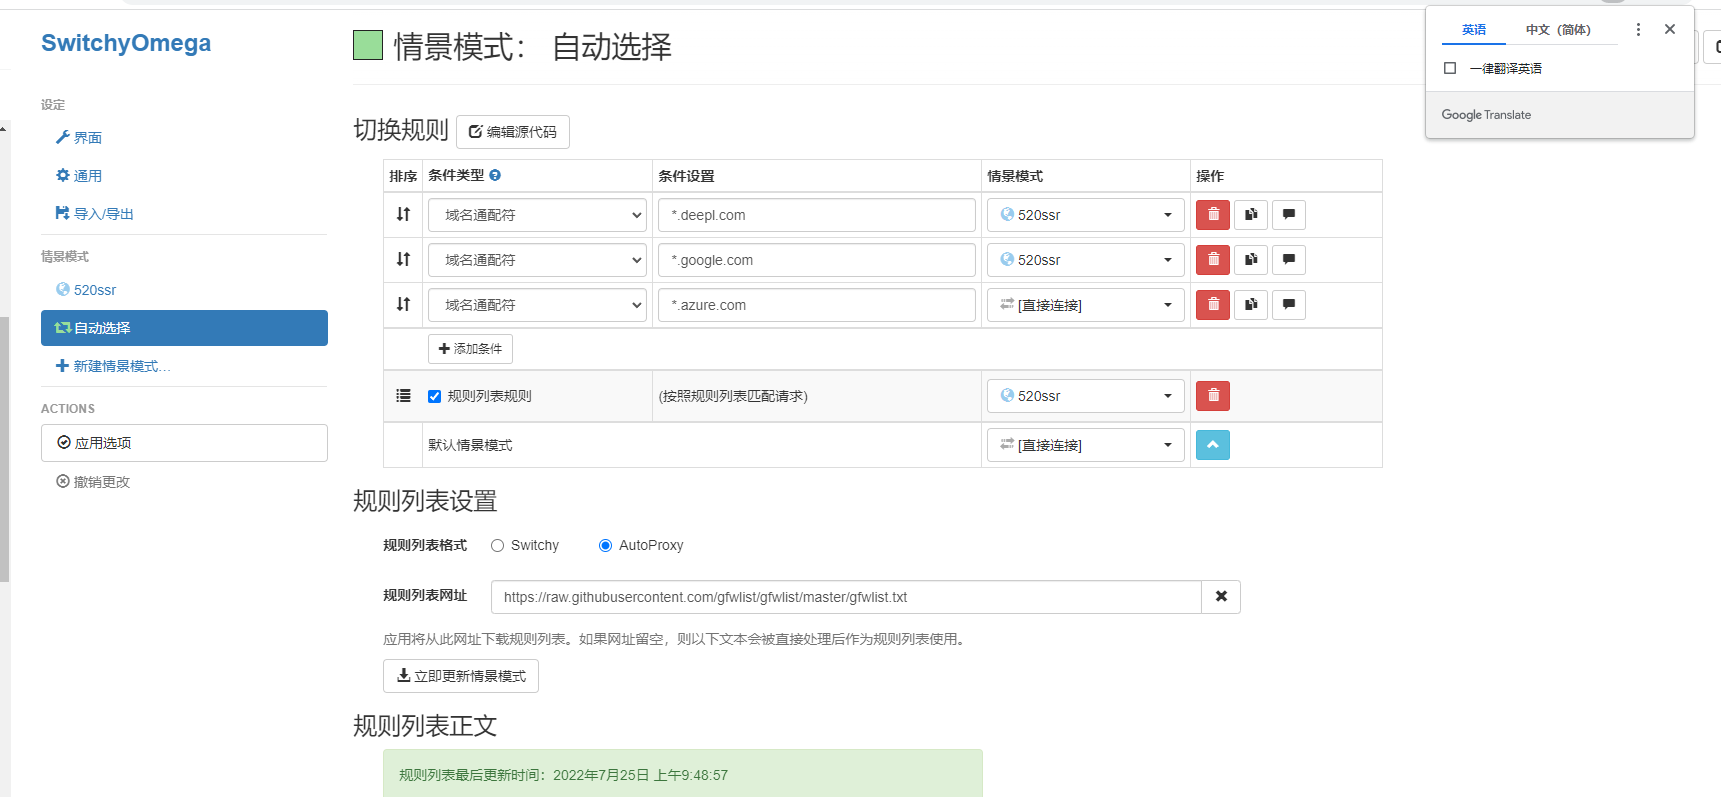The width and height of the screenshot is (1721, 797).
Task: Toggle the rule list rule checkbox
Action: coord(434,396)
